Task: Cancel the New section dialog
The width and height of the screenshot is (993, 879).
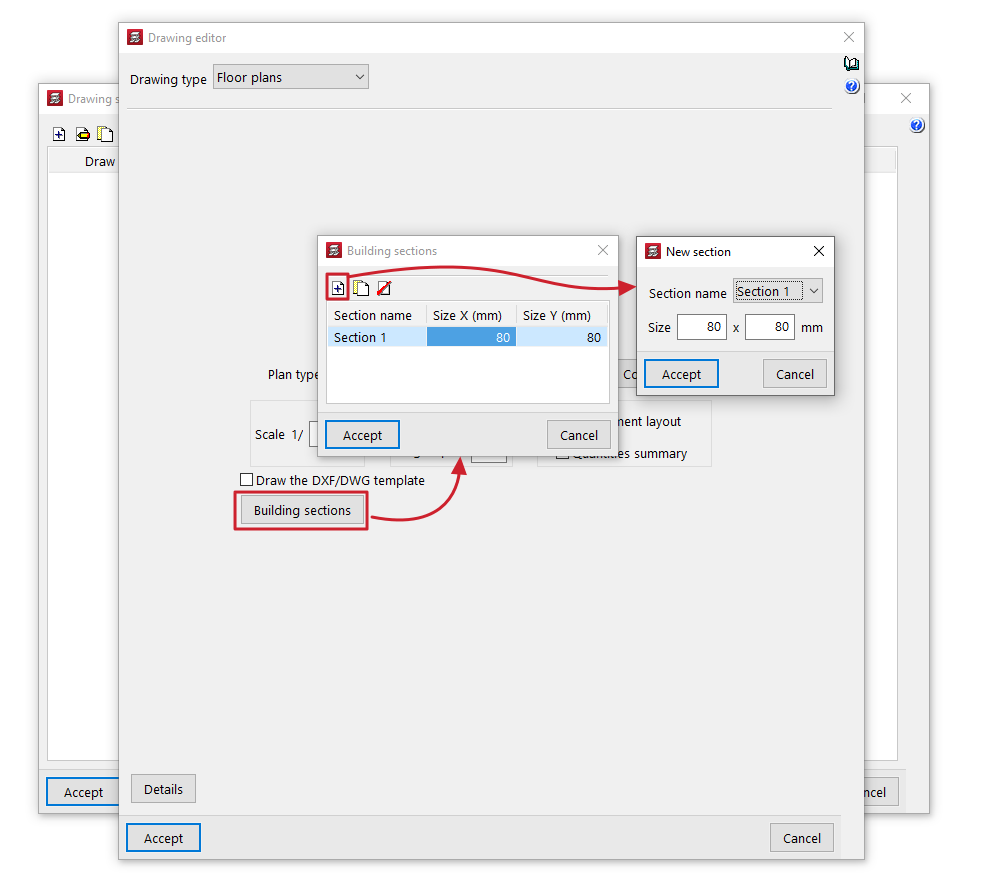Action: [x=795, y=374]
